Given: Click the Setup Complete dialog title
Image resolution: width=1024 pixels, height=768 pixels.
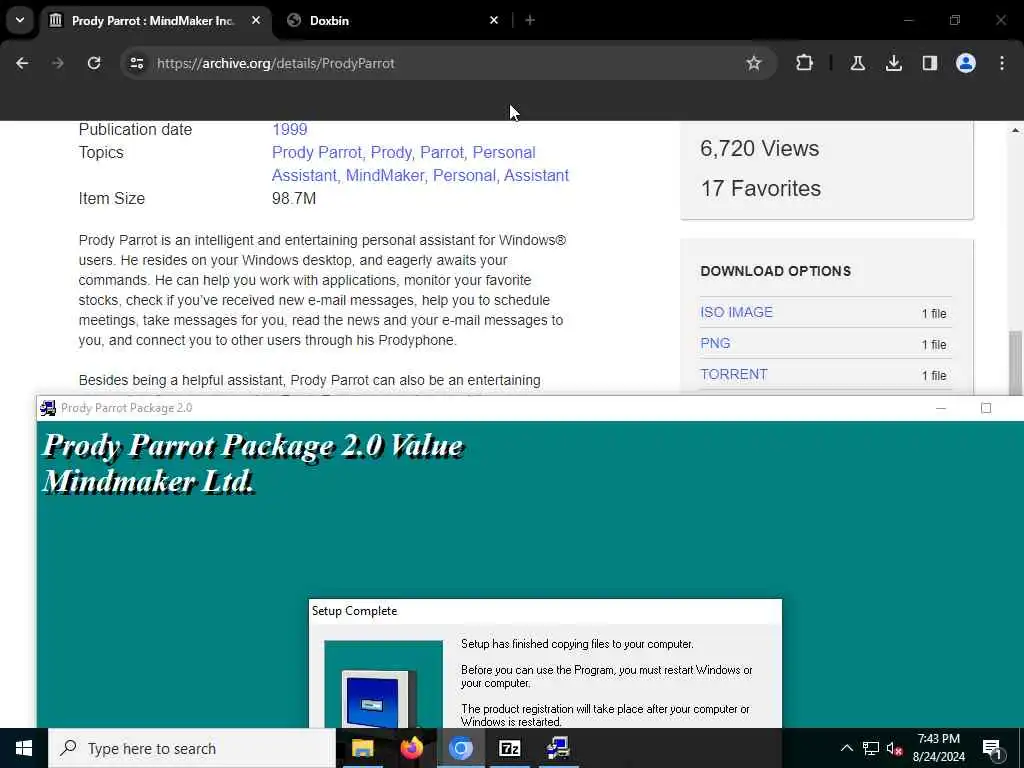Looking at the screenshot, I should [354, 611].
